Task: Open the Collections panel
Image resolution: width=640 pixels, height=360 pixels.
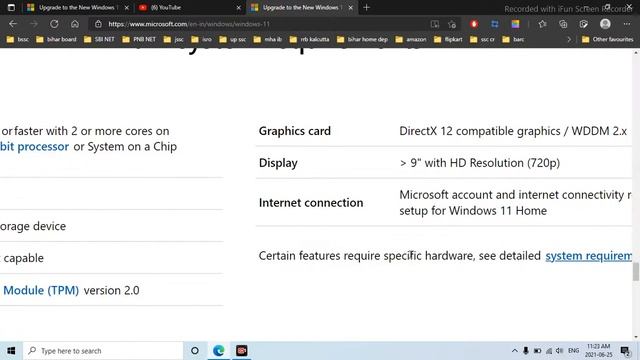Action: pos(563,24)
